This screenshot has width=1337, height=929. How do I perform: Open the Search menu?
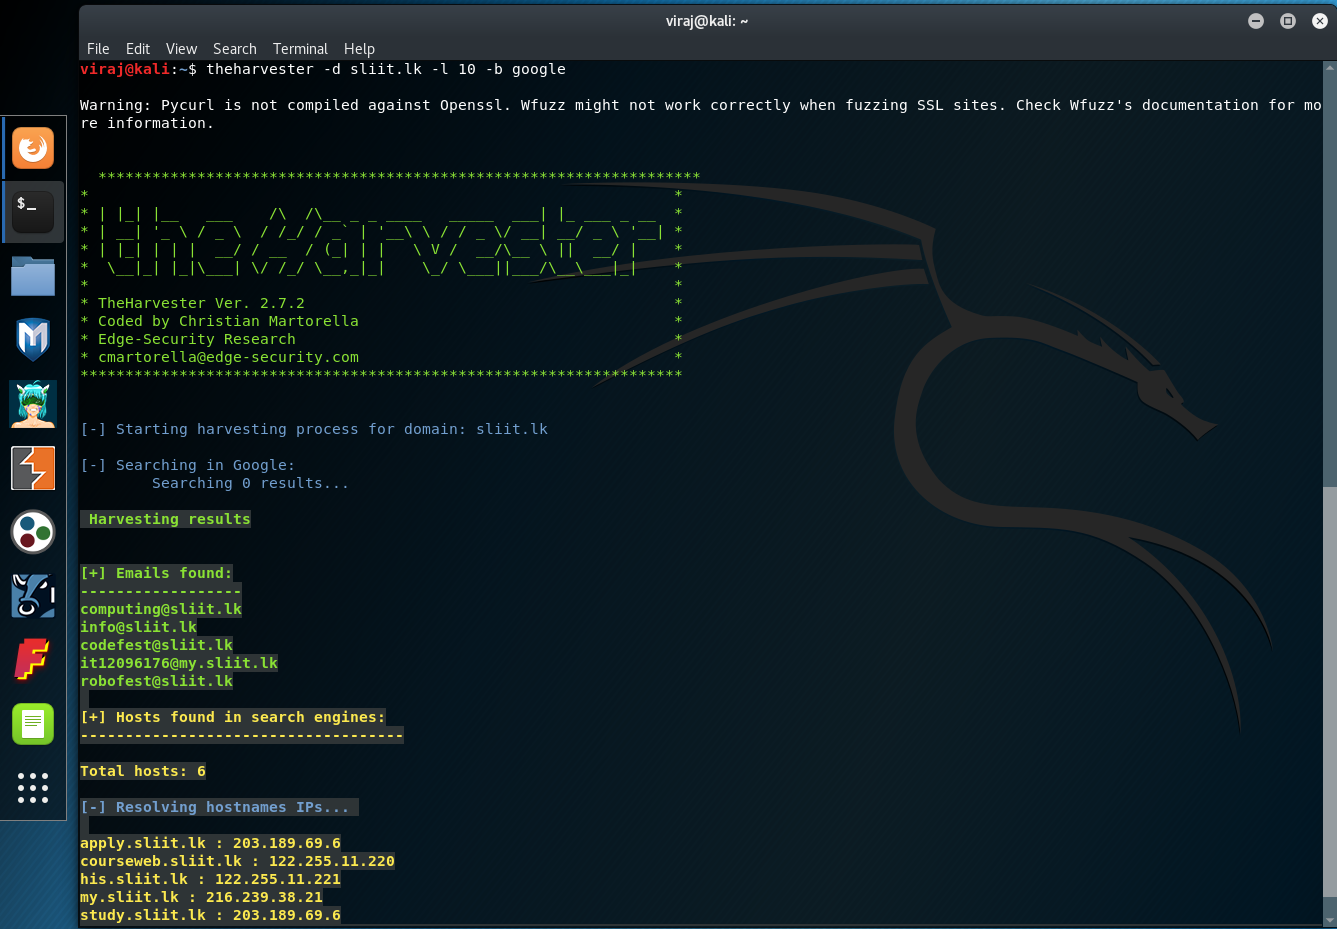[x=235, y=49]
